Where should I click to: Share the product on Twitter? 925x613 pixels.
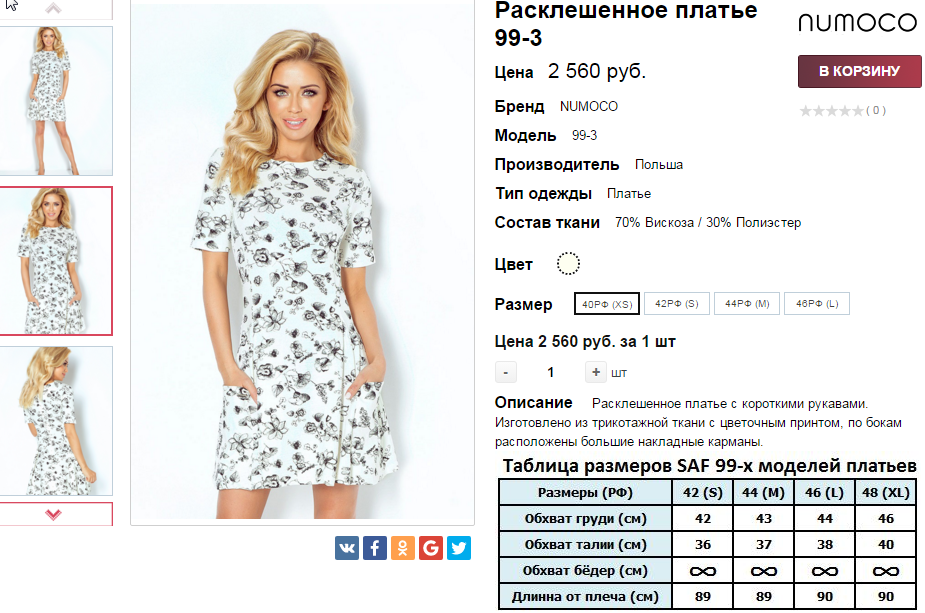tap(459, 548)
